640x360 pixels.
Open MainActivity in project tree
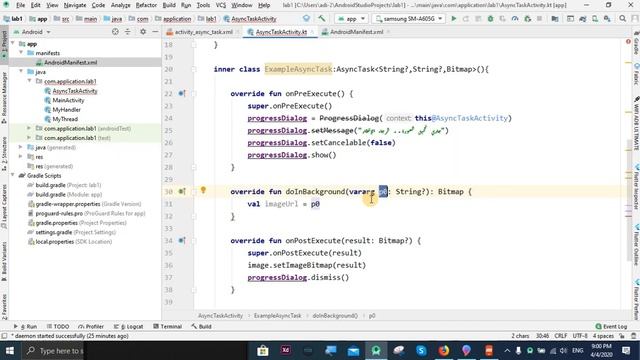pyautogui.click(x=68, y=100)
